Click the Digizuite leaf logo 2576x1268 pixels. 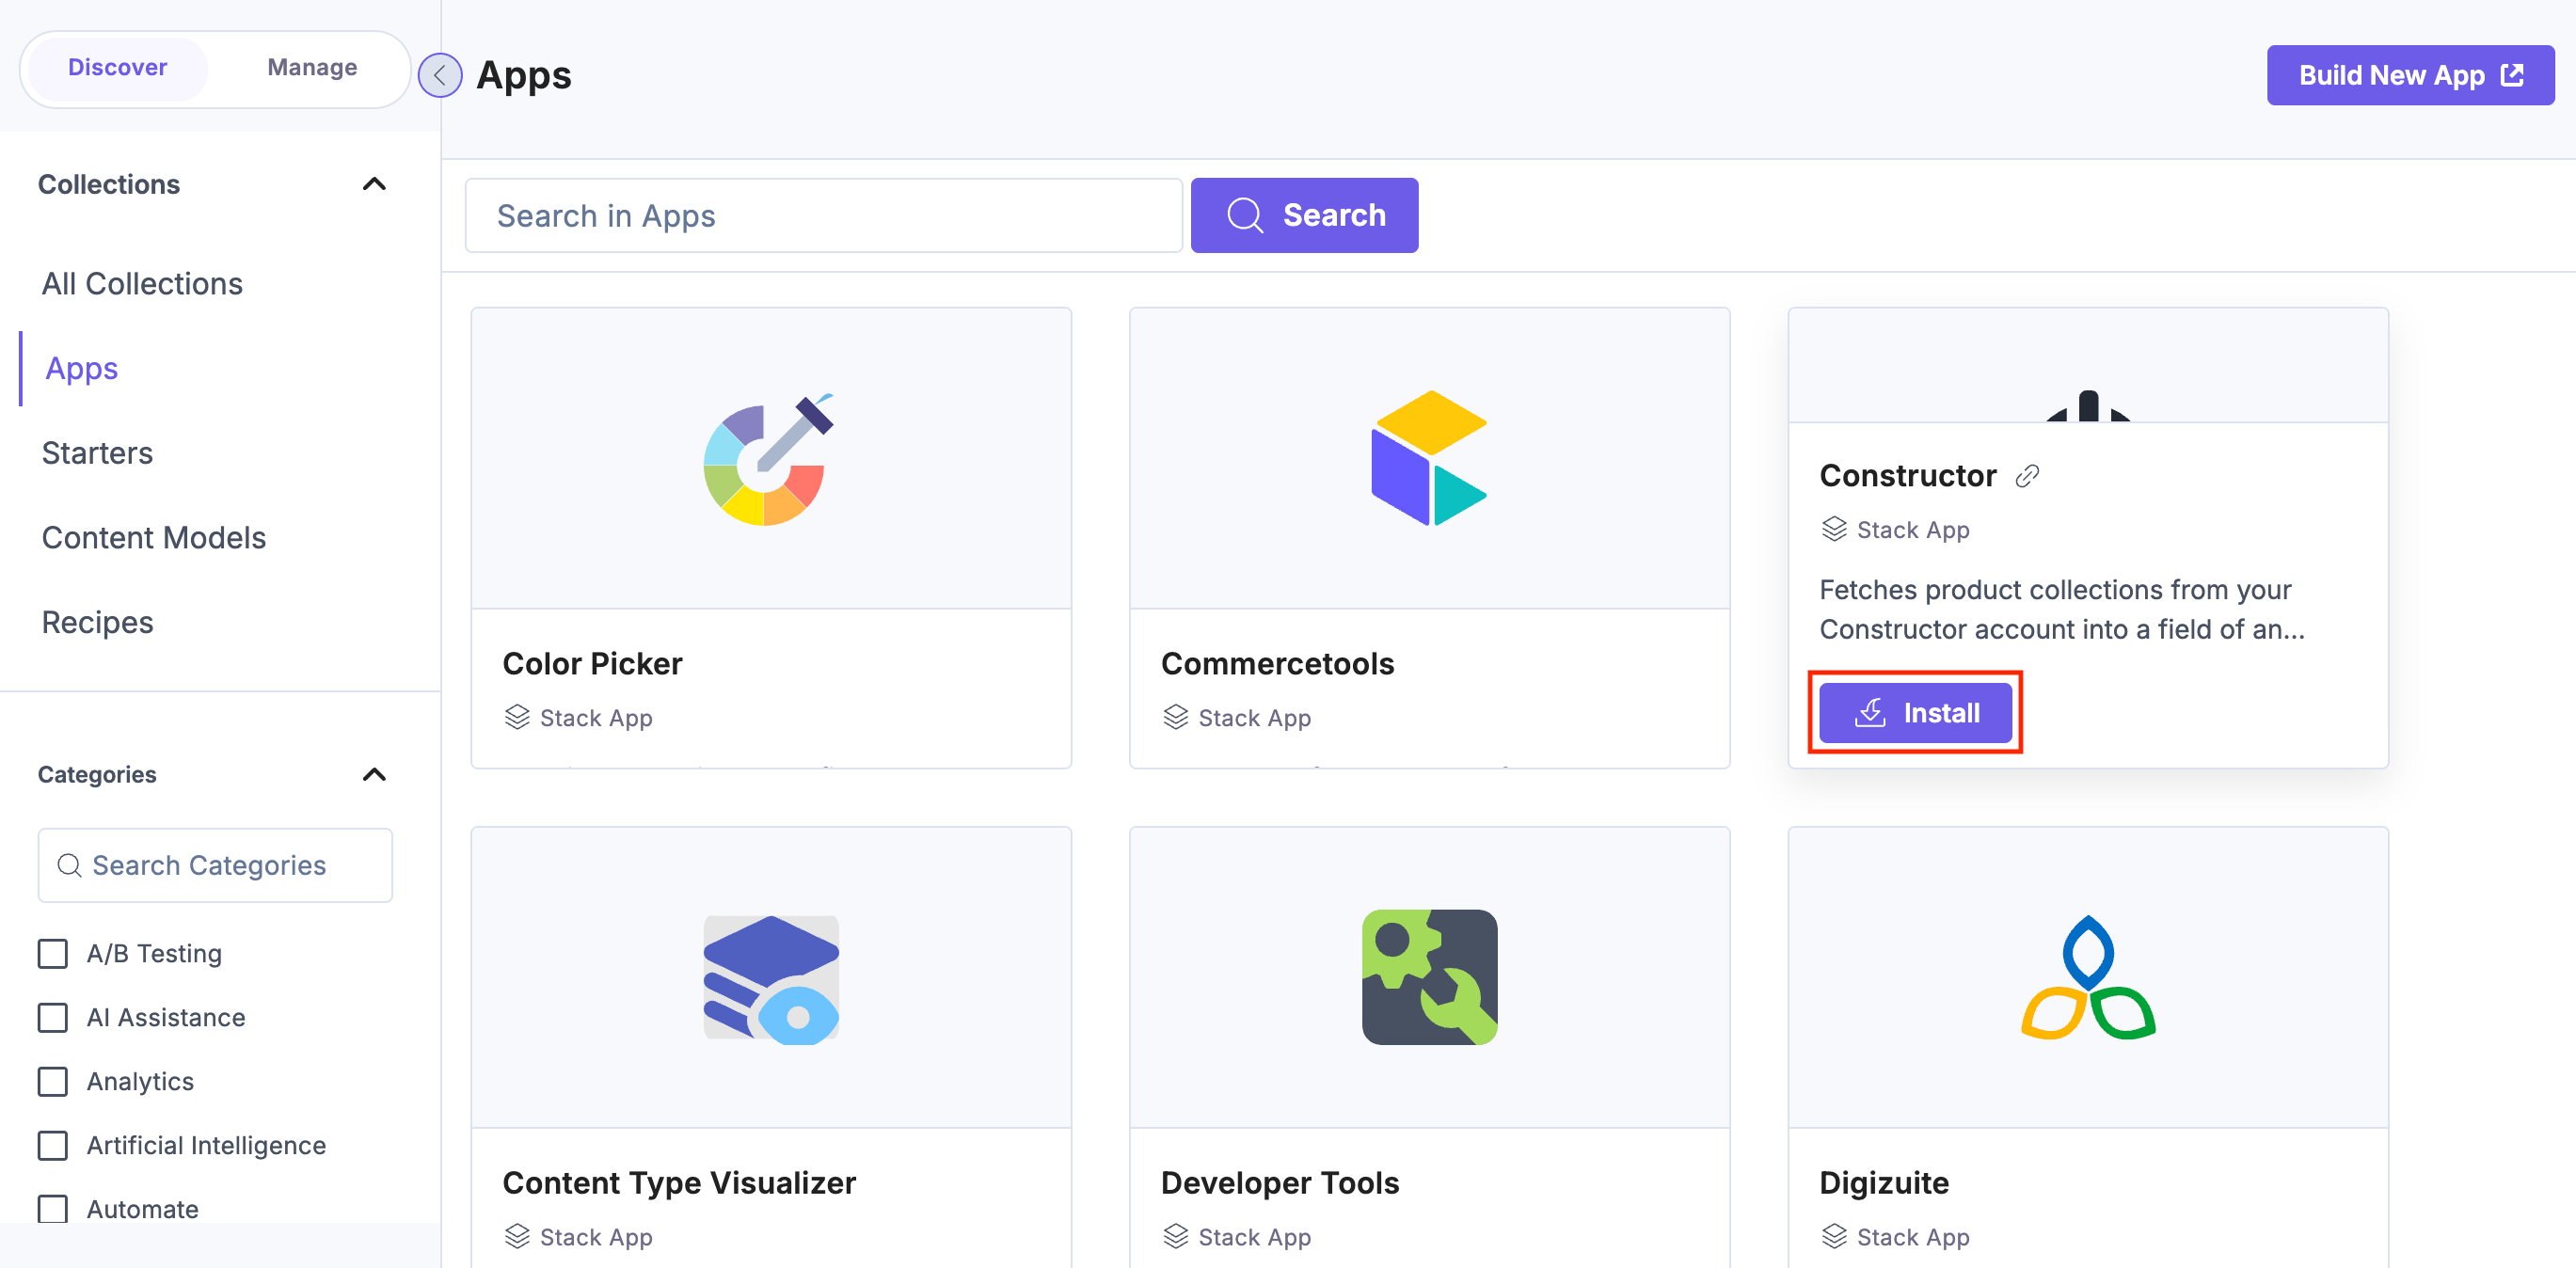click(2088, 978)
